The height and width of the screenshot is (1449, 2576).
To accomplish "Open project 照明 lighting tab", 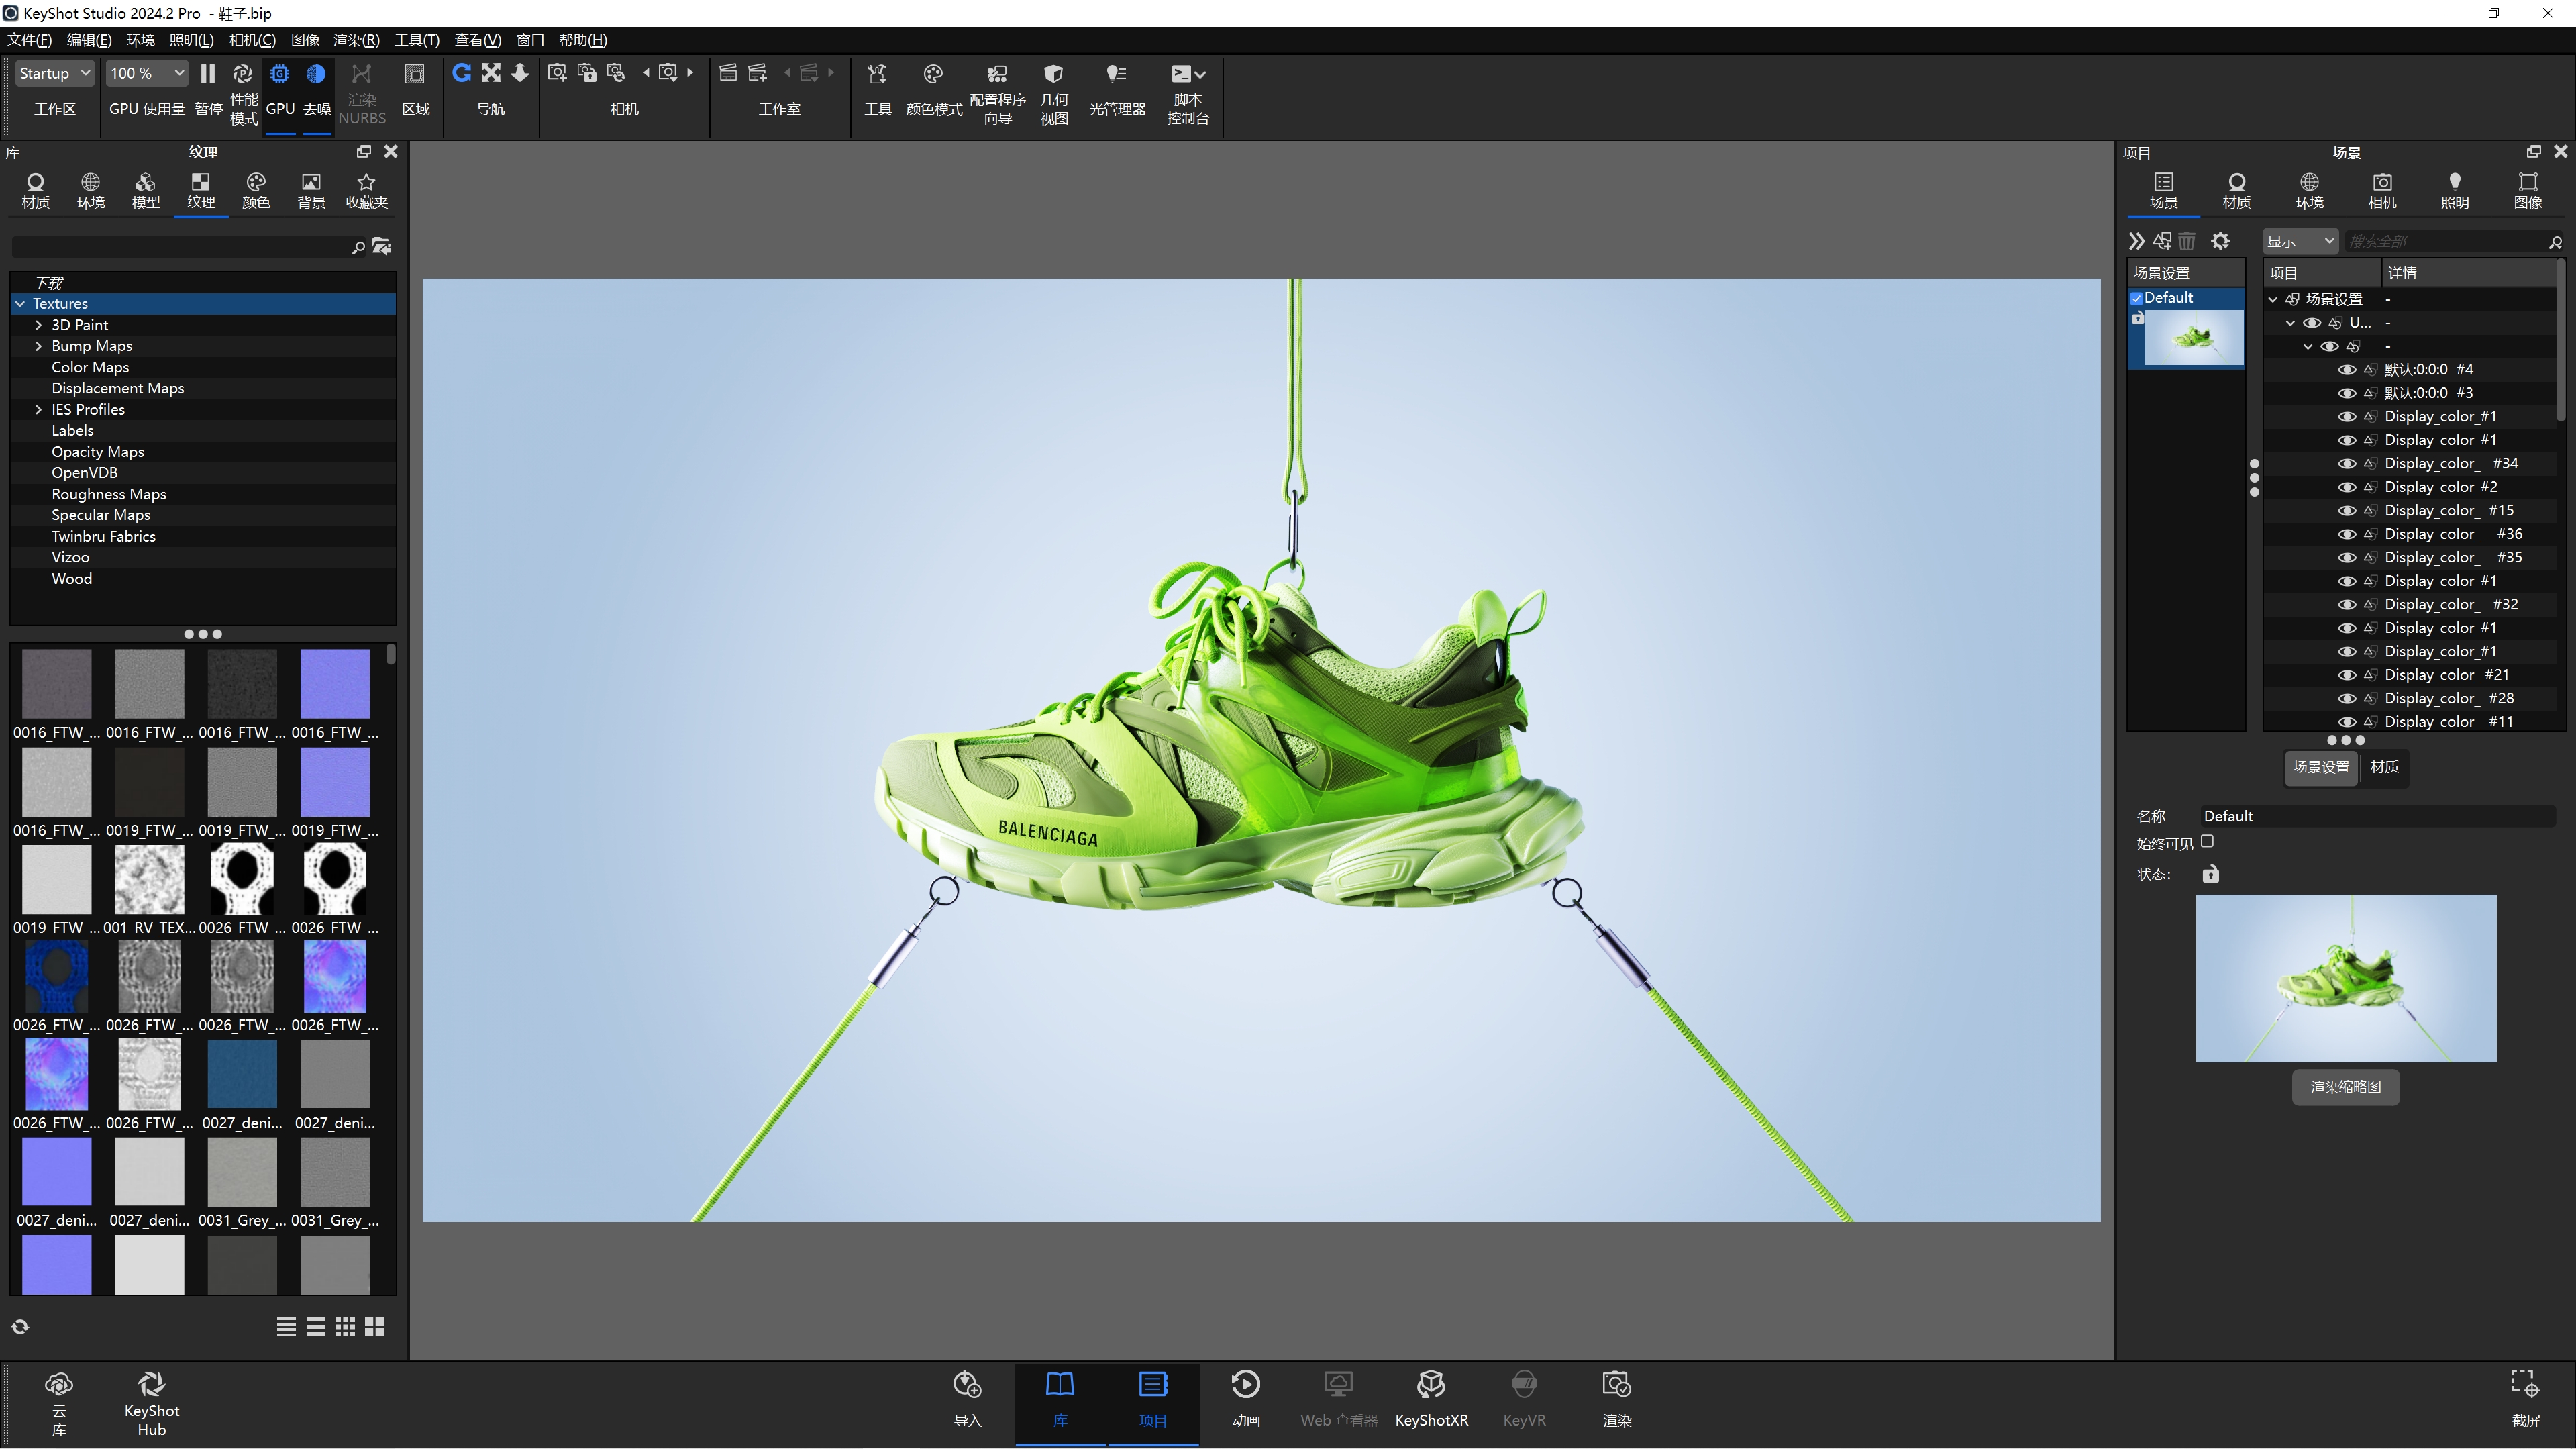I will click(x=2455, y=191).
